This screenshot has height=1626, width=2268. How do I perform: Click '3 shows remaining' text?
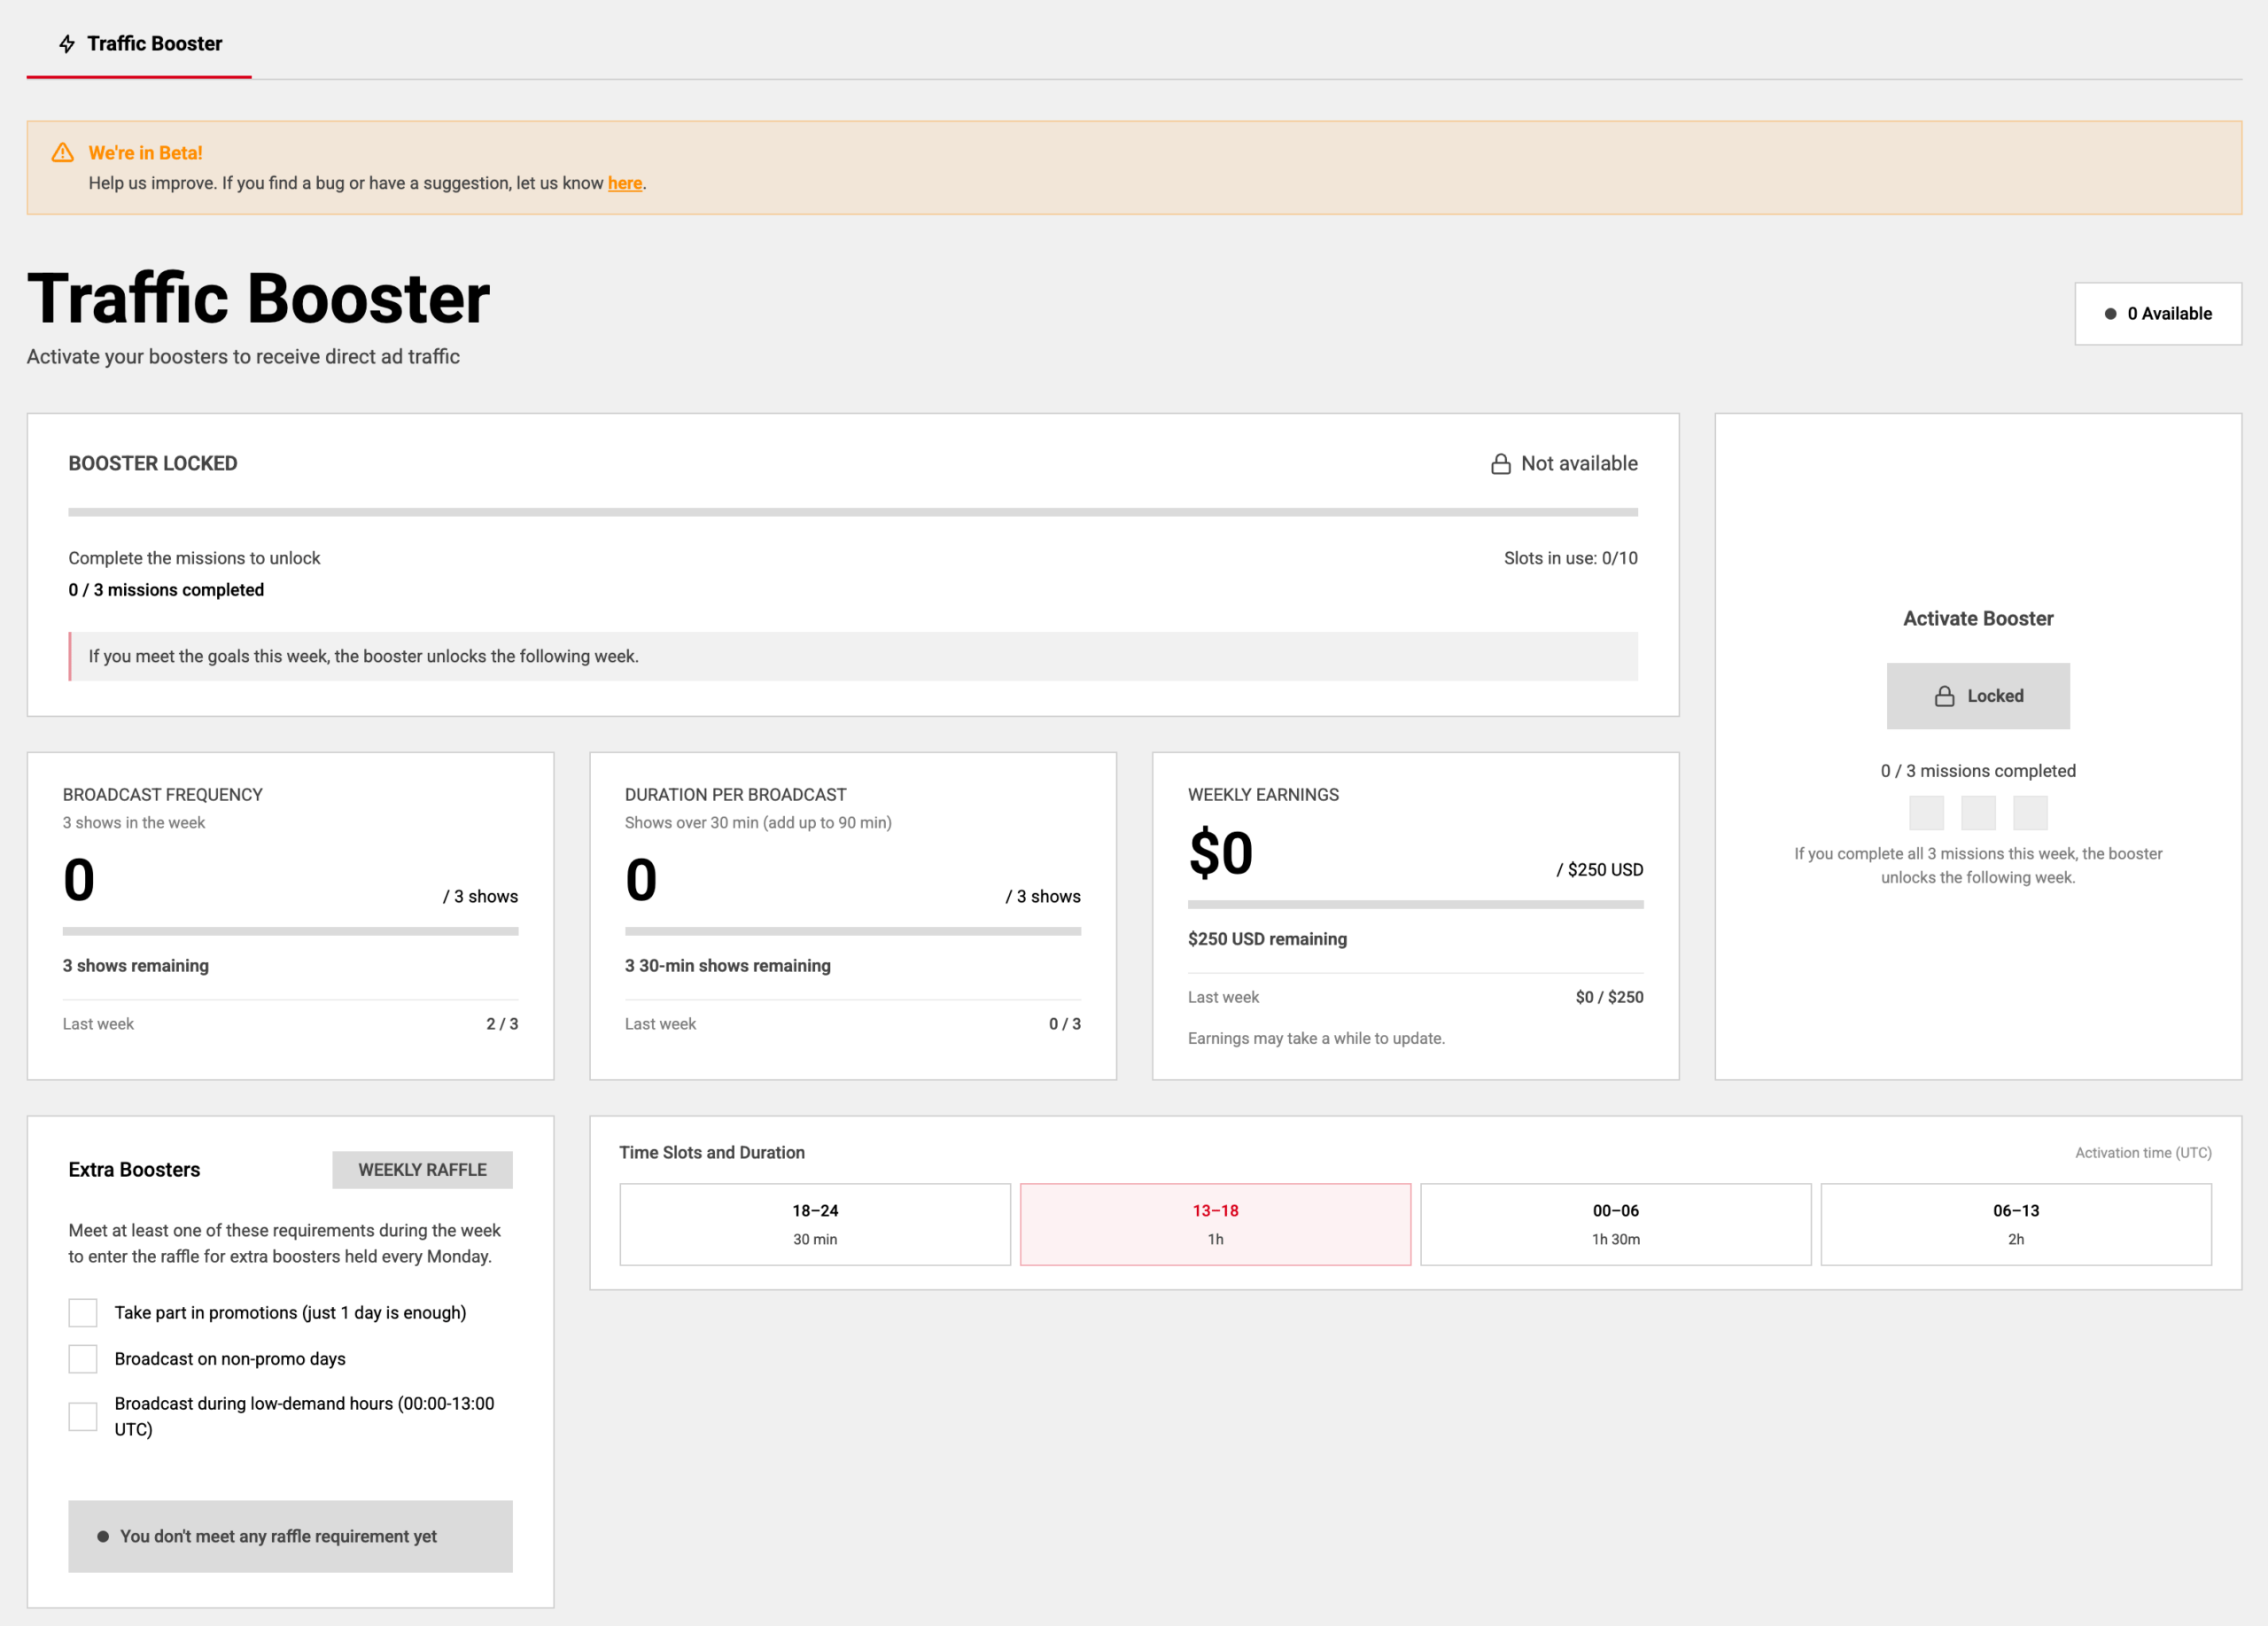136,966
